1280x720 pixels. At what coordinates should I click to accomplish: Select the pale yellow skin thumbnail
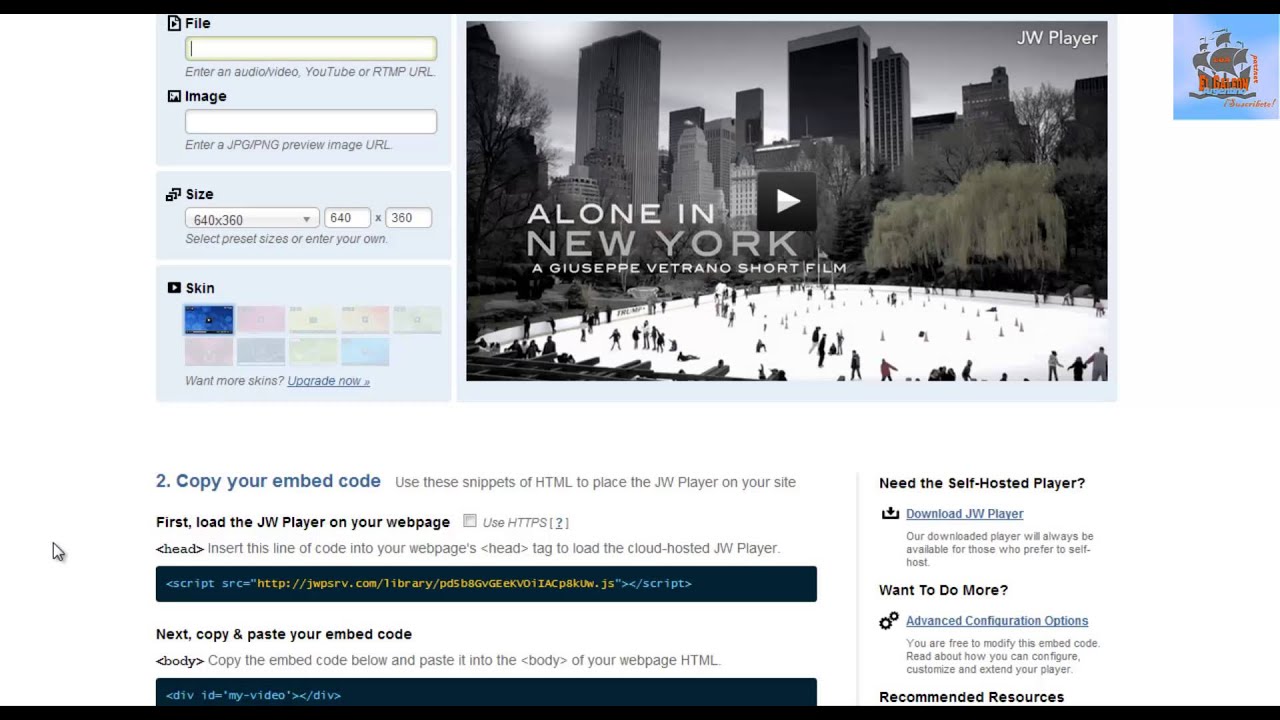pyautogui.click(x=313, y=319)
